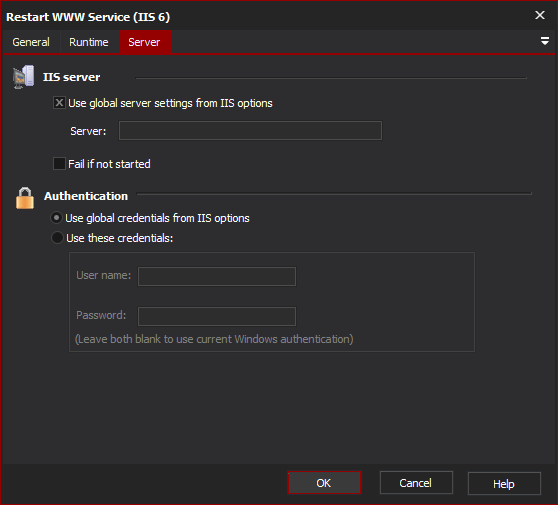Screen dimensions: 558x505
Task: Focus the Password field
Action: coord(217,316)
